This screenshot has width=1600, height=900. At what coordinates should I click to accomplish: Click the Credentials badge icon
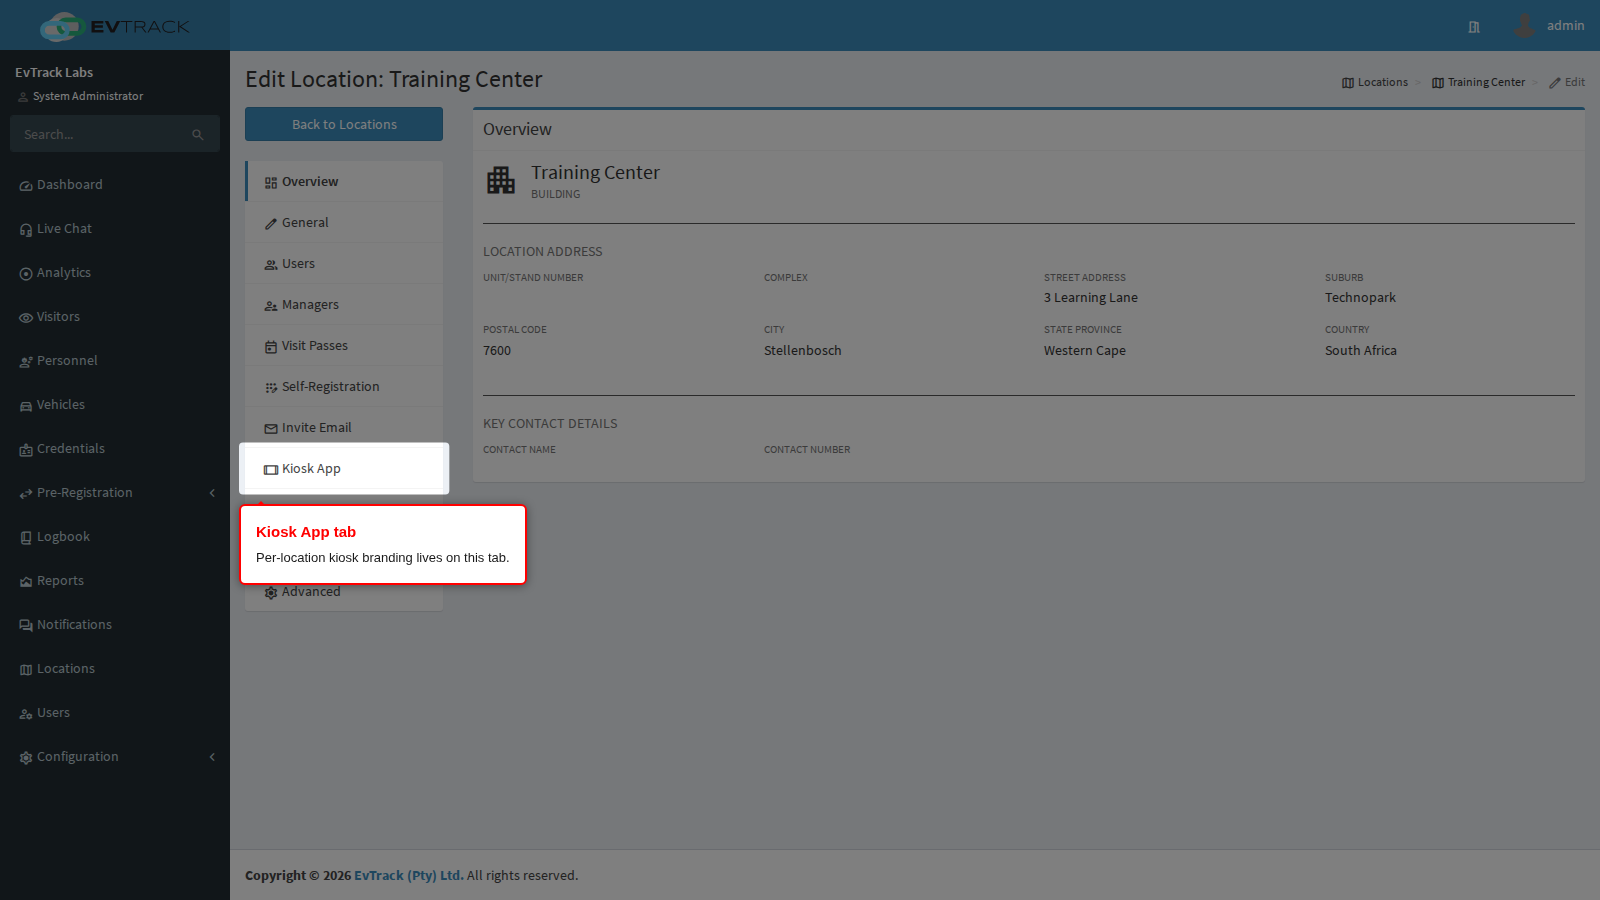(26, 450)
